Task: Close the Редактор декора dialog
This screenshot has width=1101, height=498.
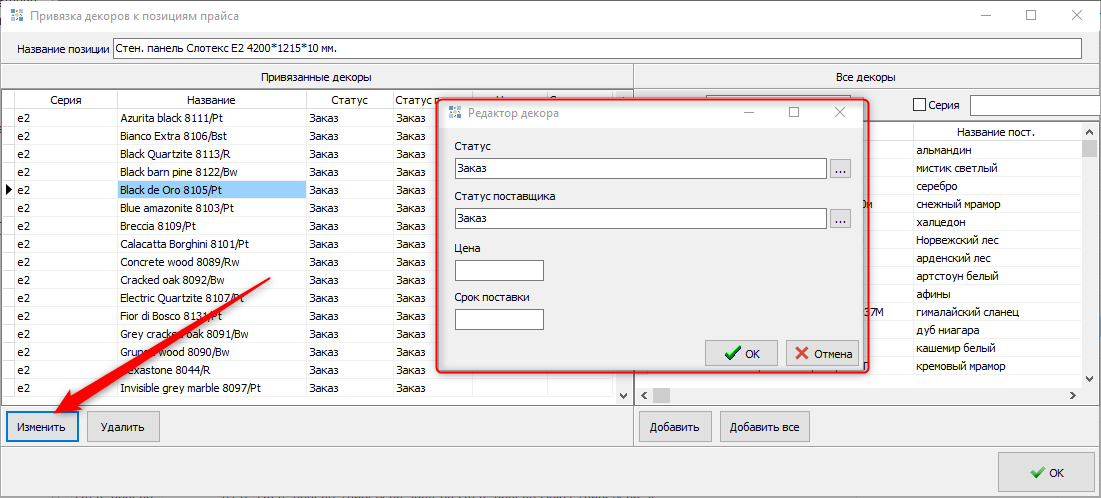Action: (x=840, y=113)
